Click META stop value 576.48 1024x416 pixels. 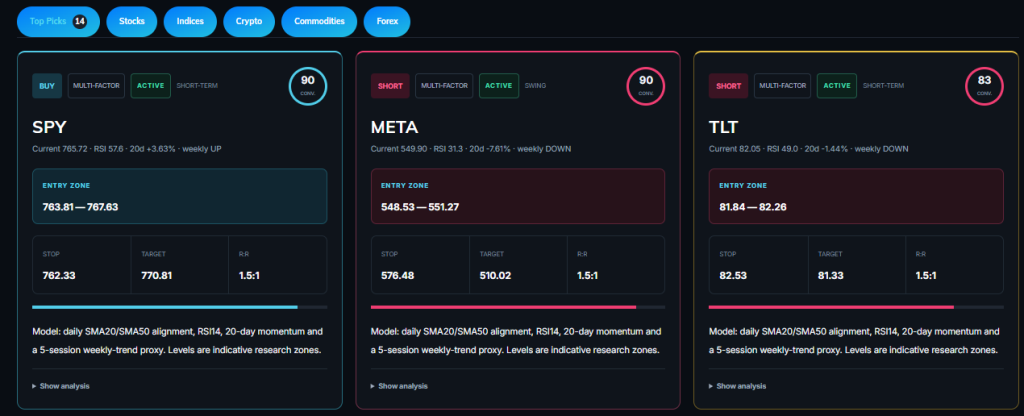click(x=398, y=276)
